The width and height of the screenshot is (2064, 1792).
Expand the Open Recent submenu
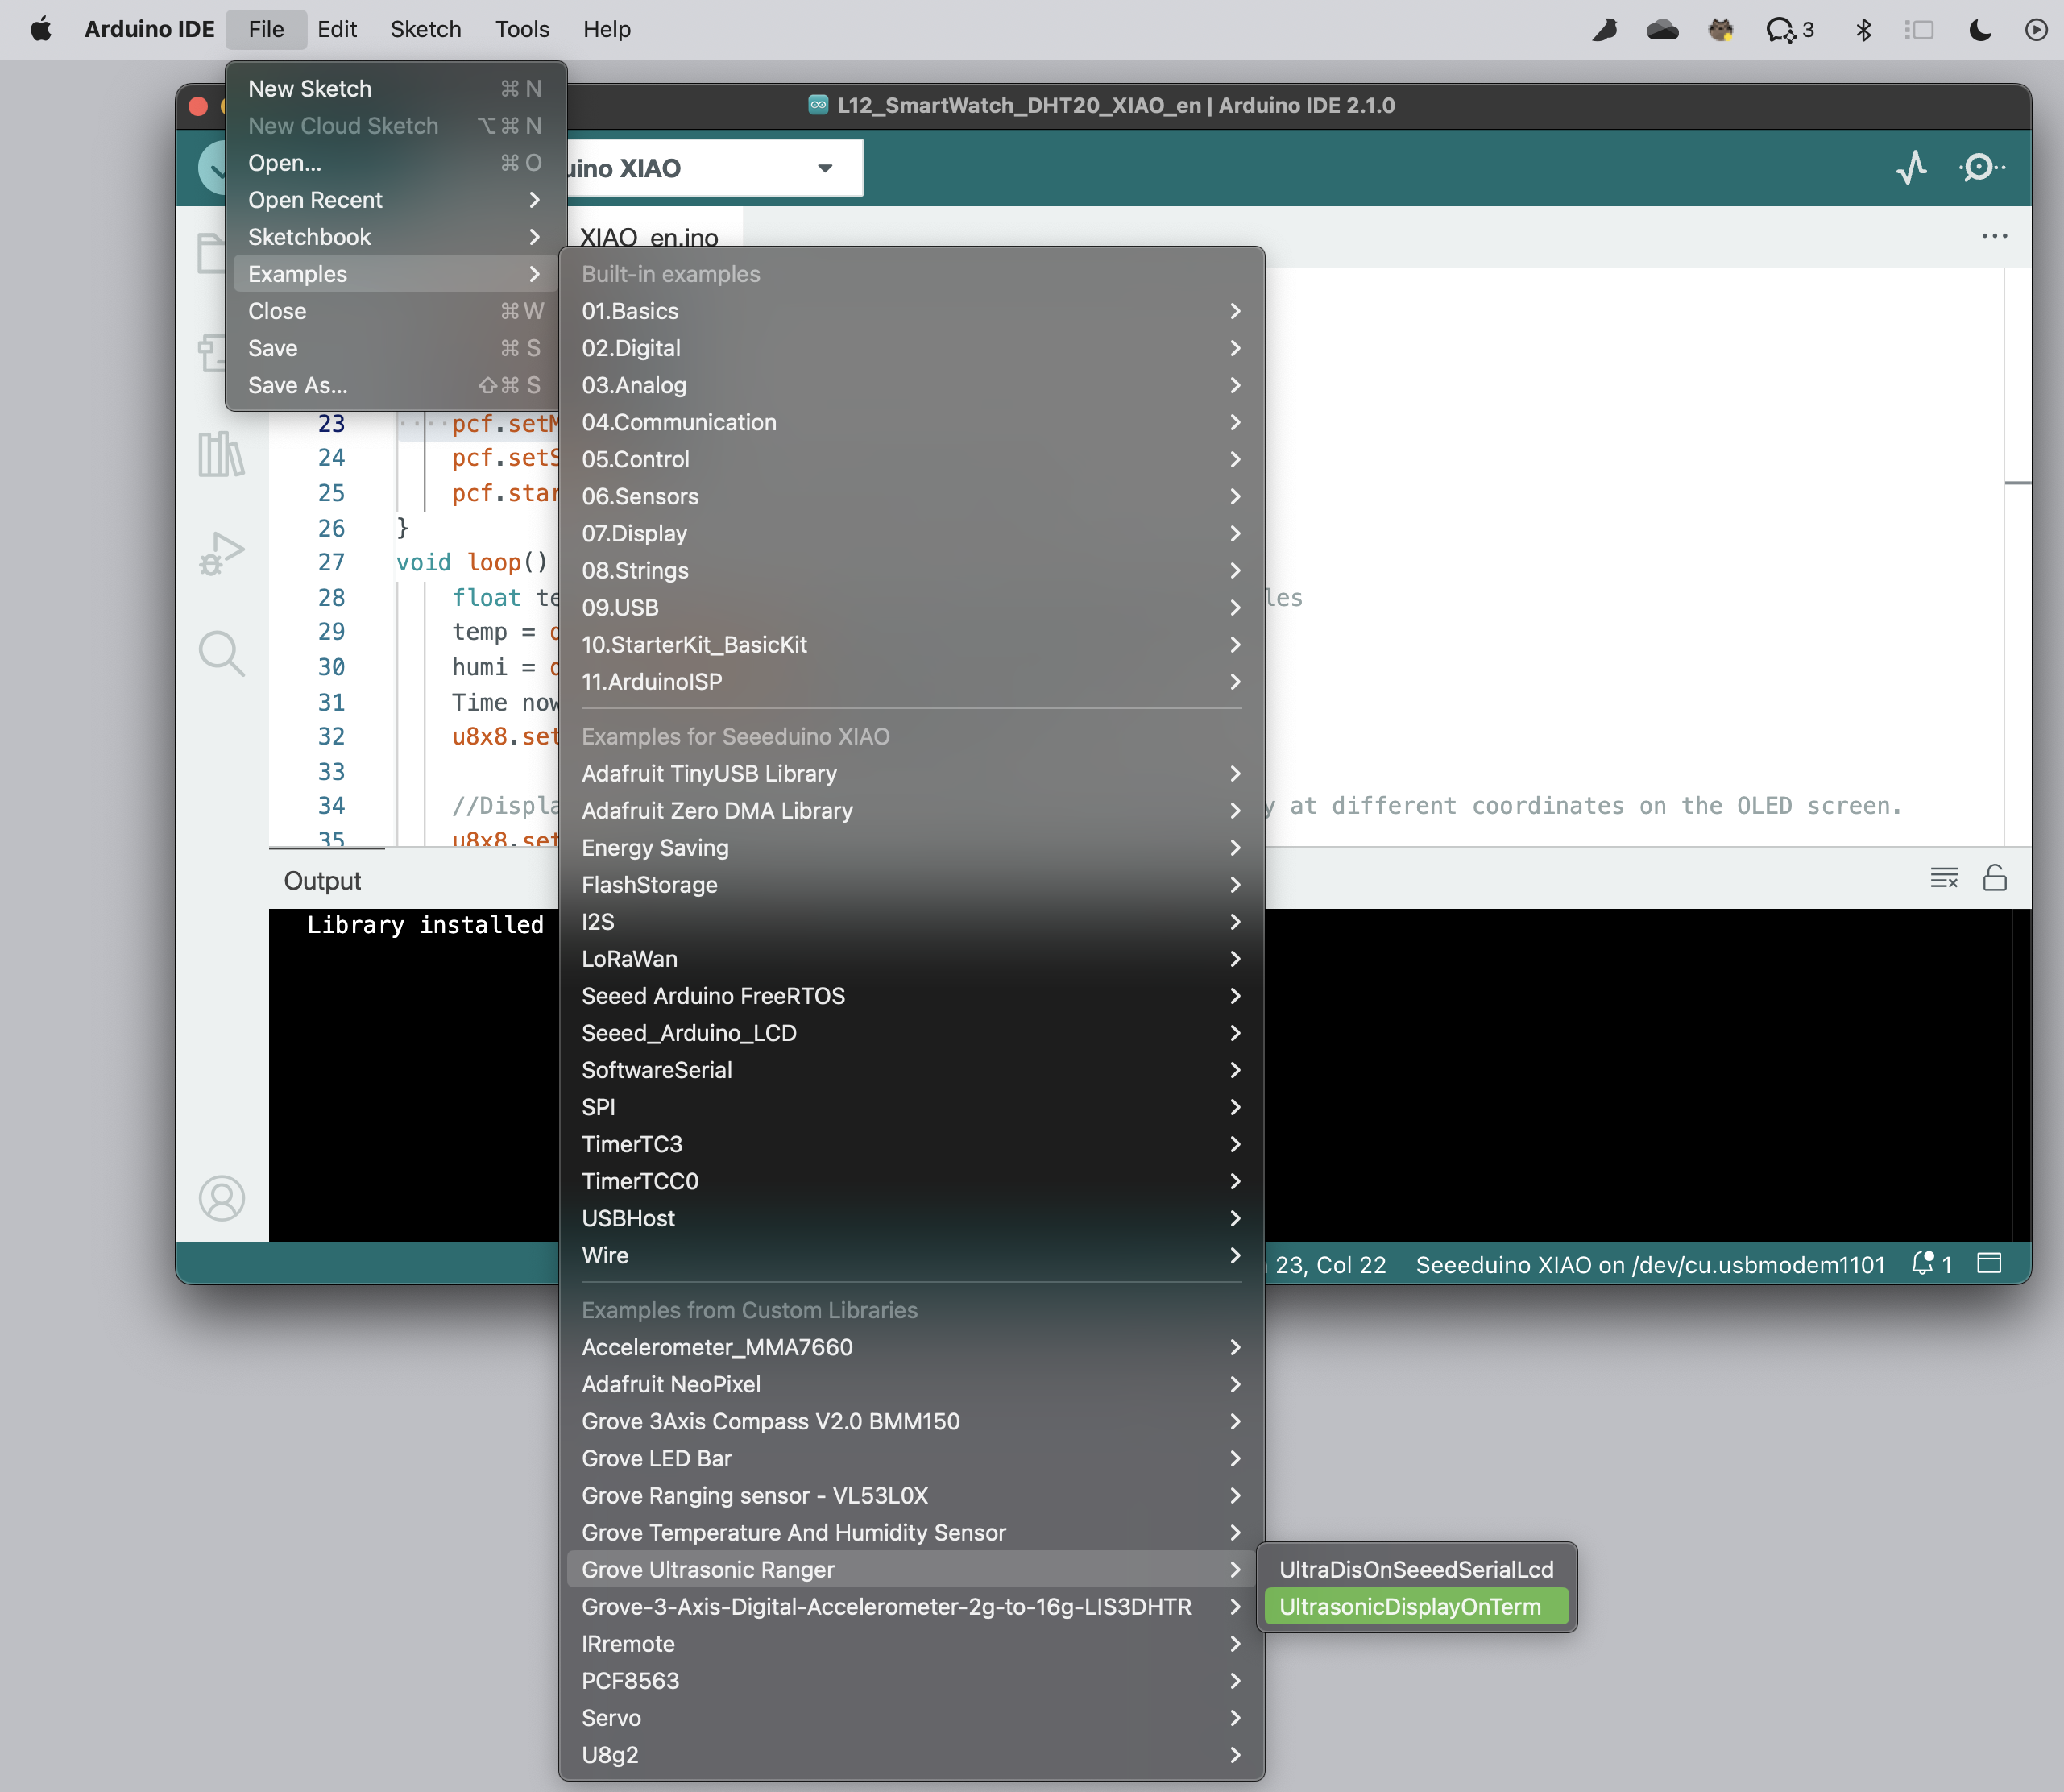pos(396,200)
